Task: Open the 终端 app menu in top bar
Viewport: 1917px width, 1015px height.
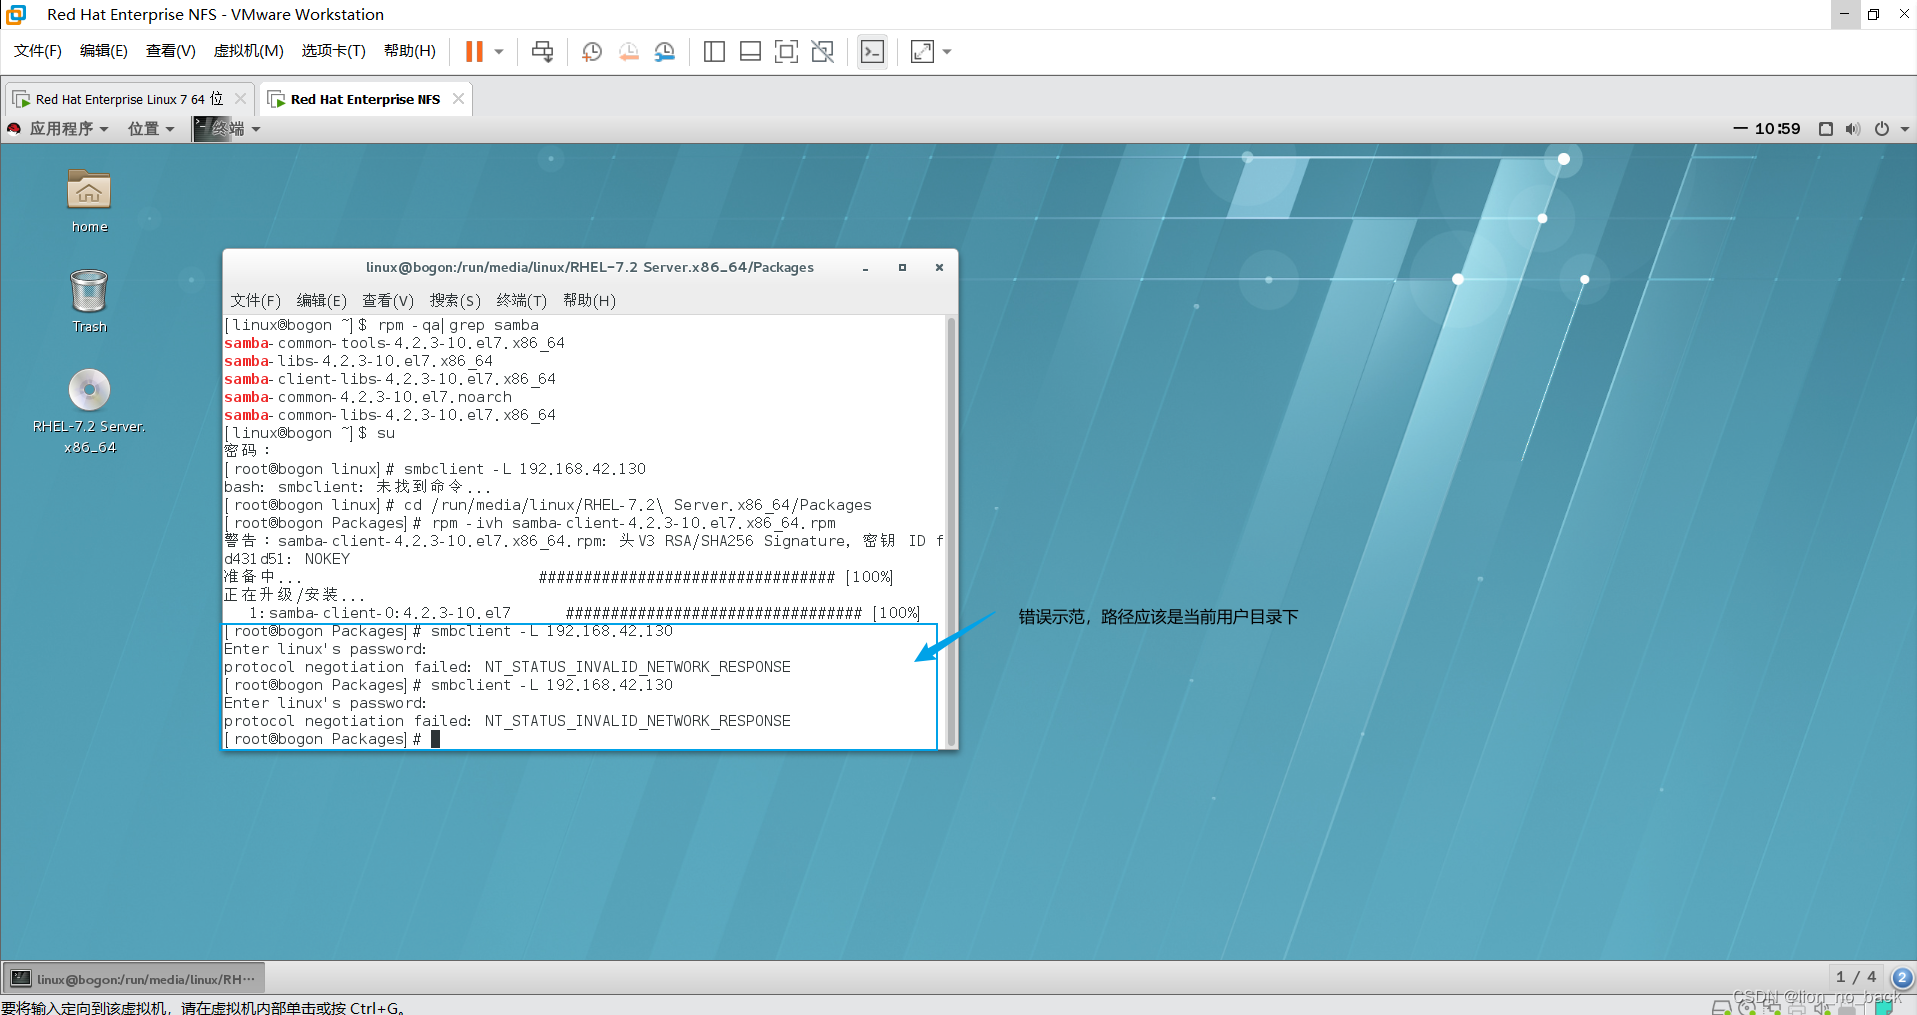Action: [227, 129]
